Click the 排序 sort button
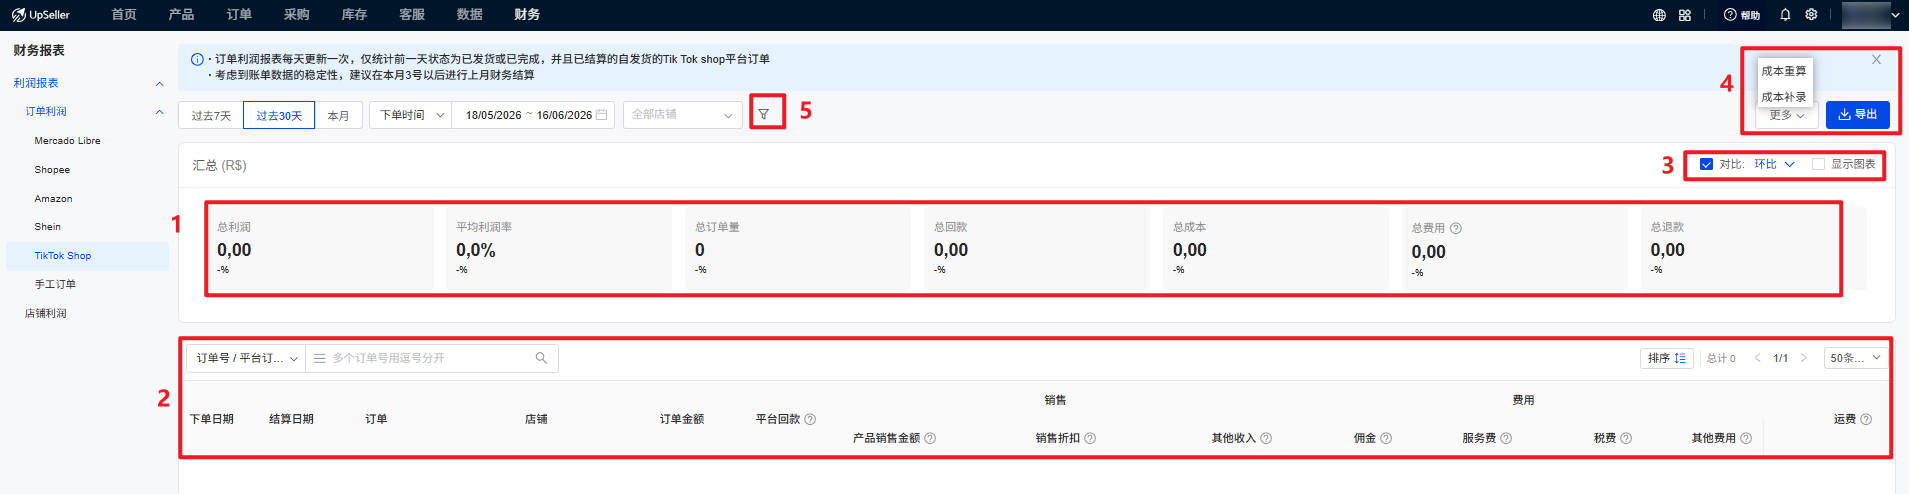 (1666, 358)
